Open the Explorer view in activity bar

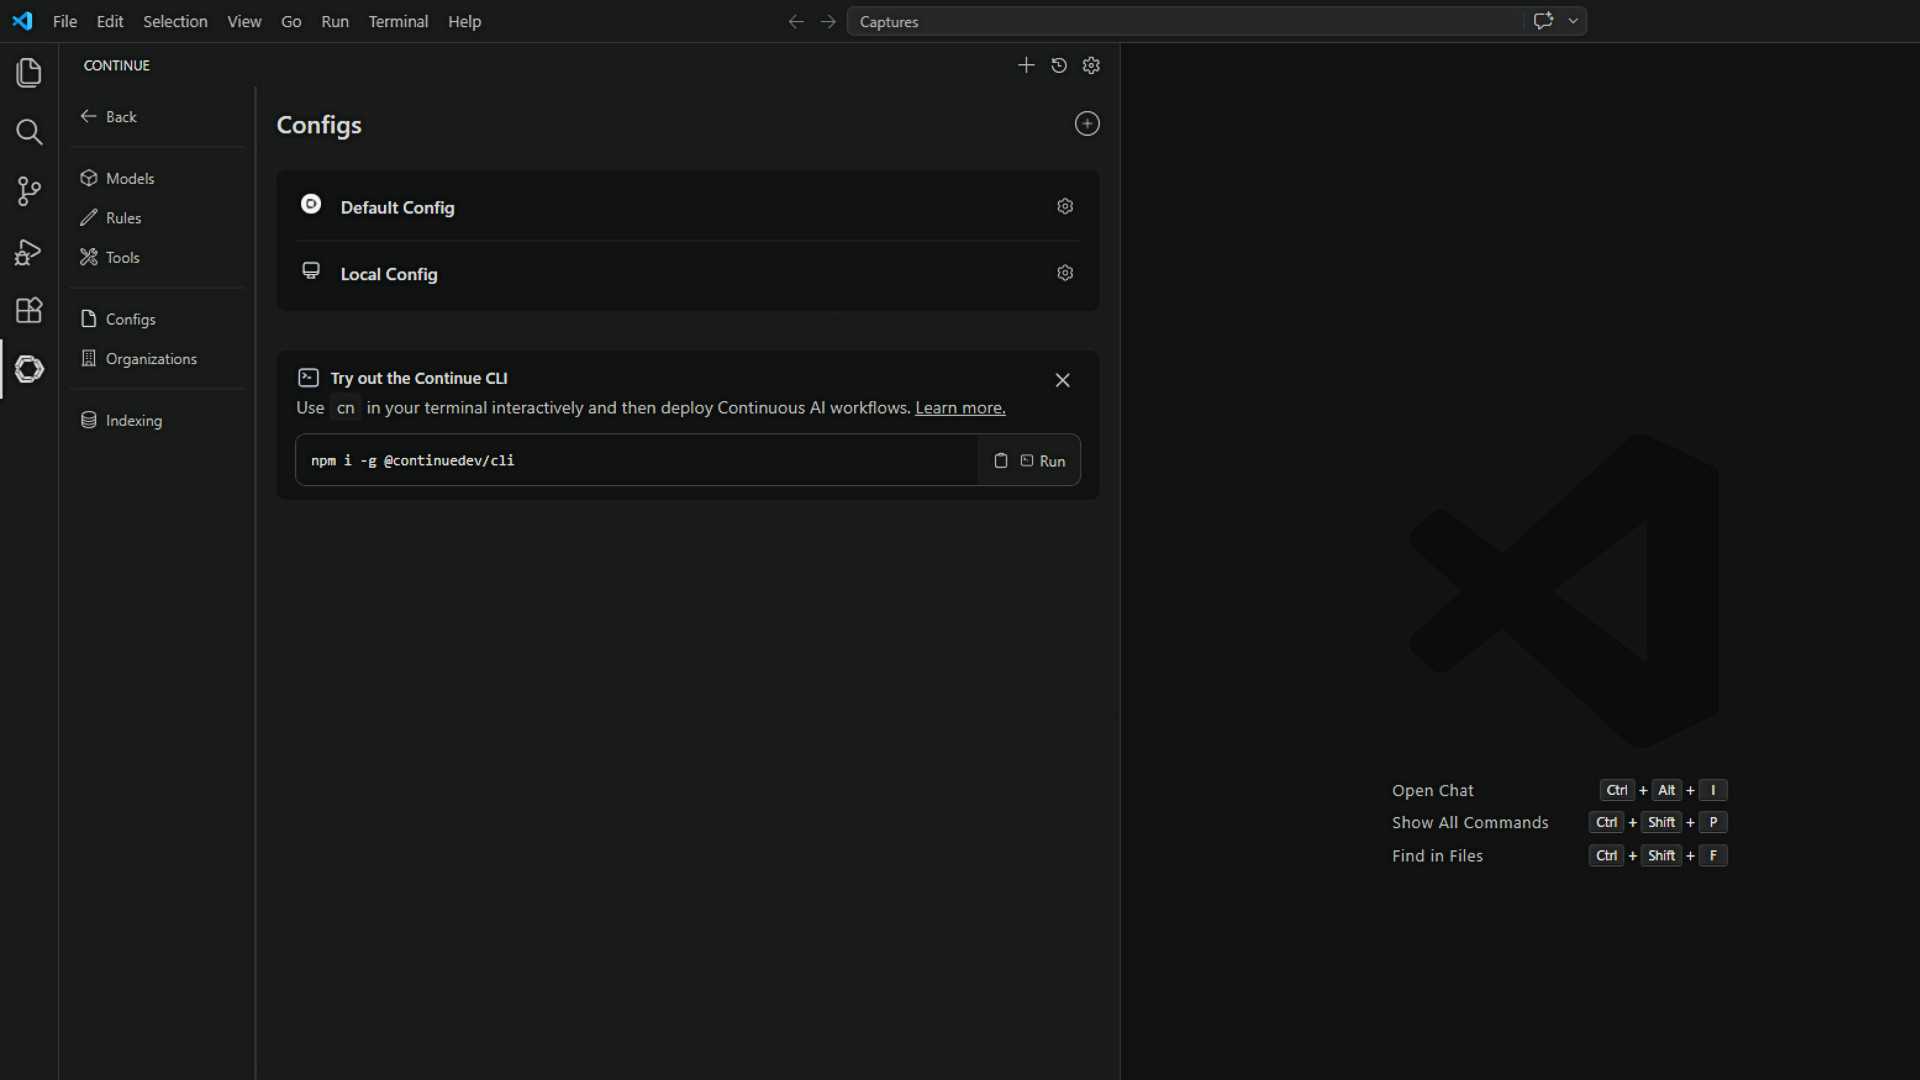(29, 73)
